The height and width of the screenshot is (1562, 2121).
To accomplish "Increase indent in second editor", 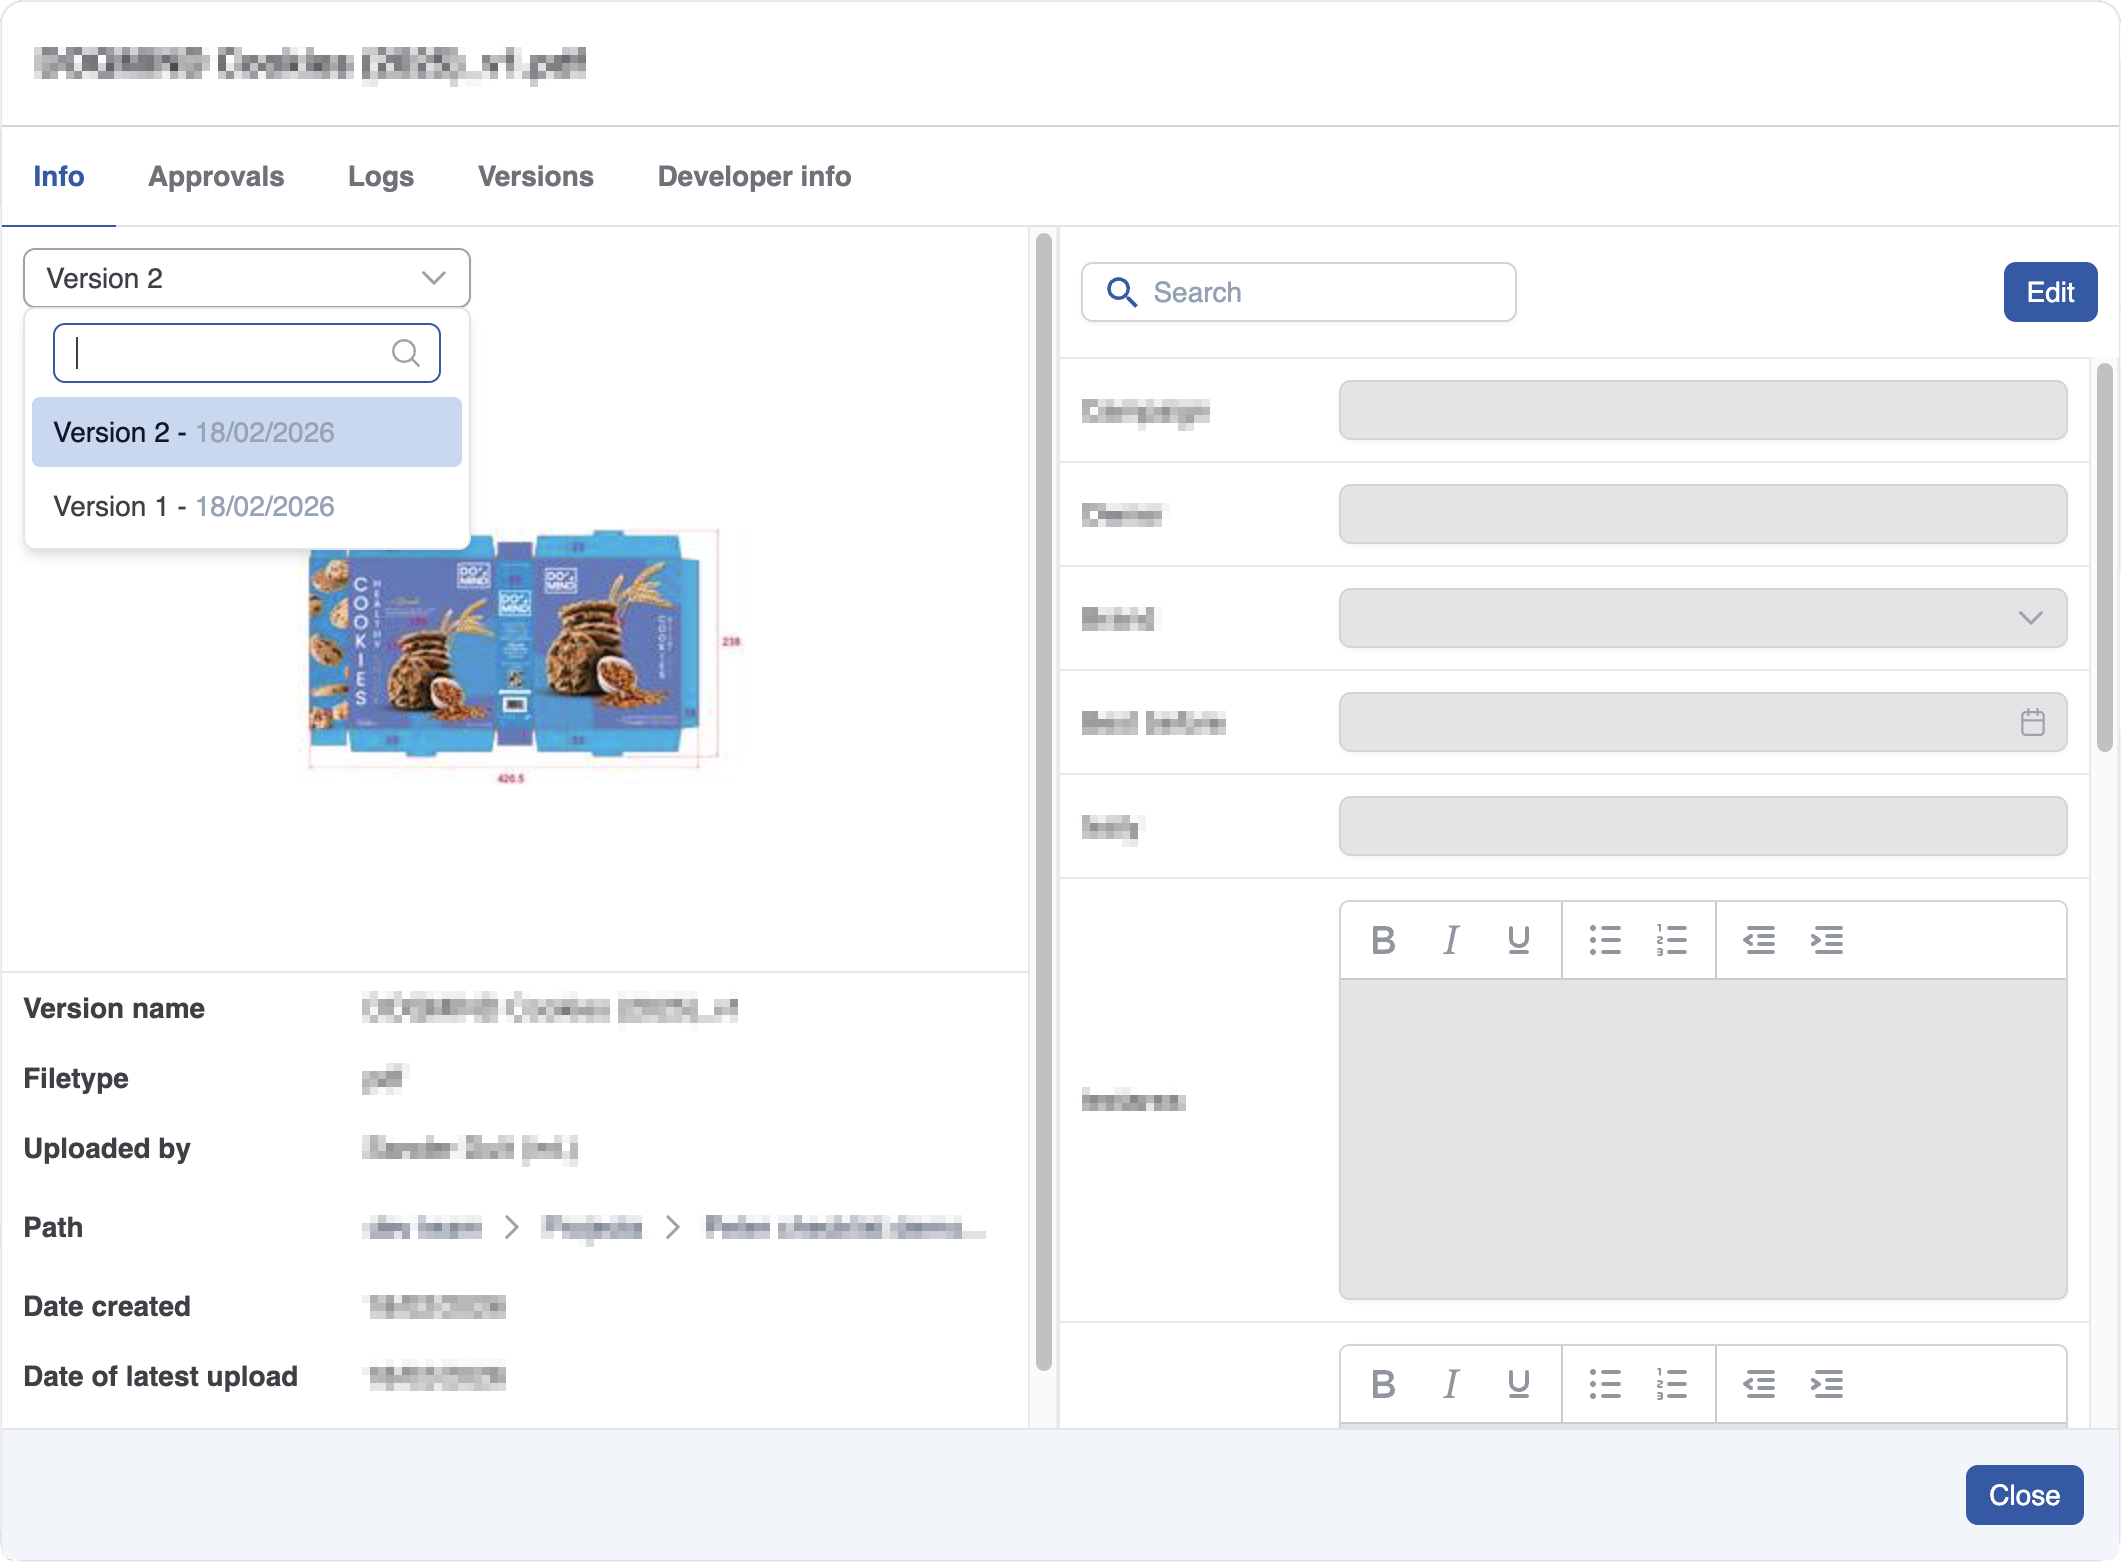I will 1827,1384.
